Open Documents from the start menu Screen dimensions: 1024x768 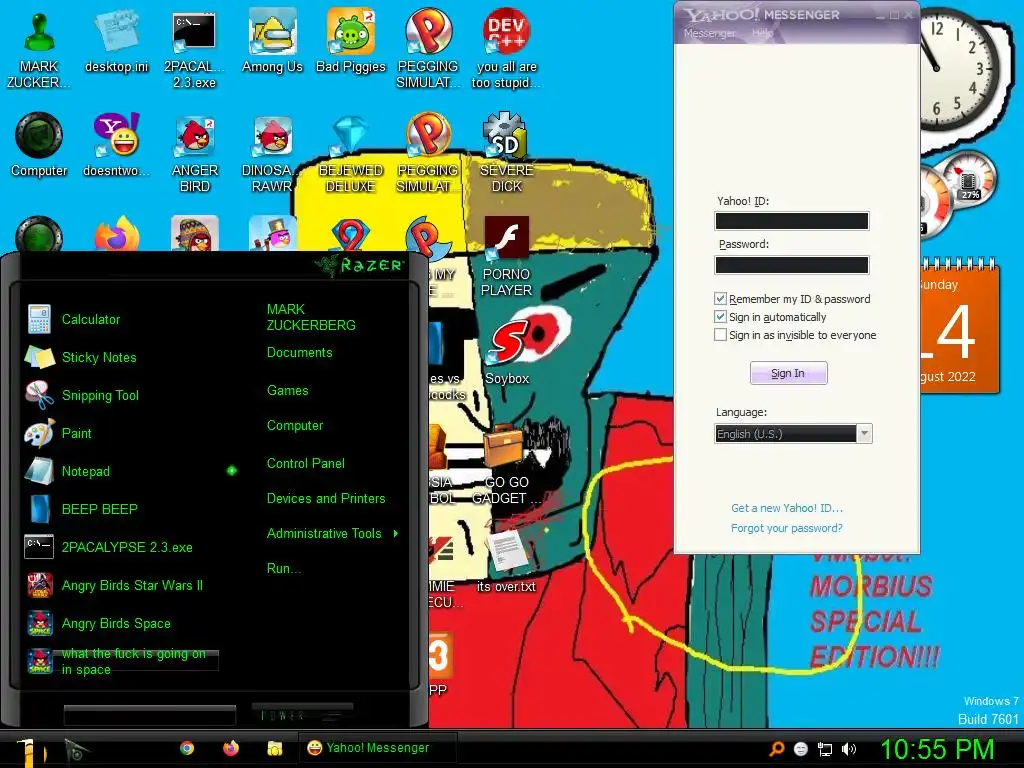point(300,353)
